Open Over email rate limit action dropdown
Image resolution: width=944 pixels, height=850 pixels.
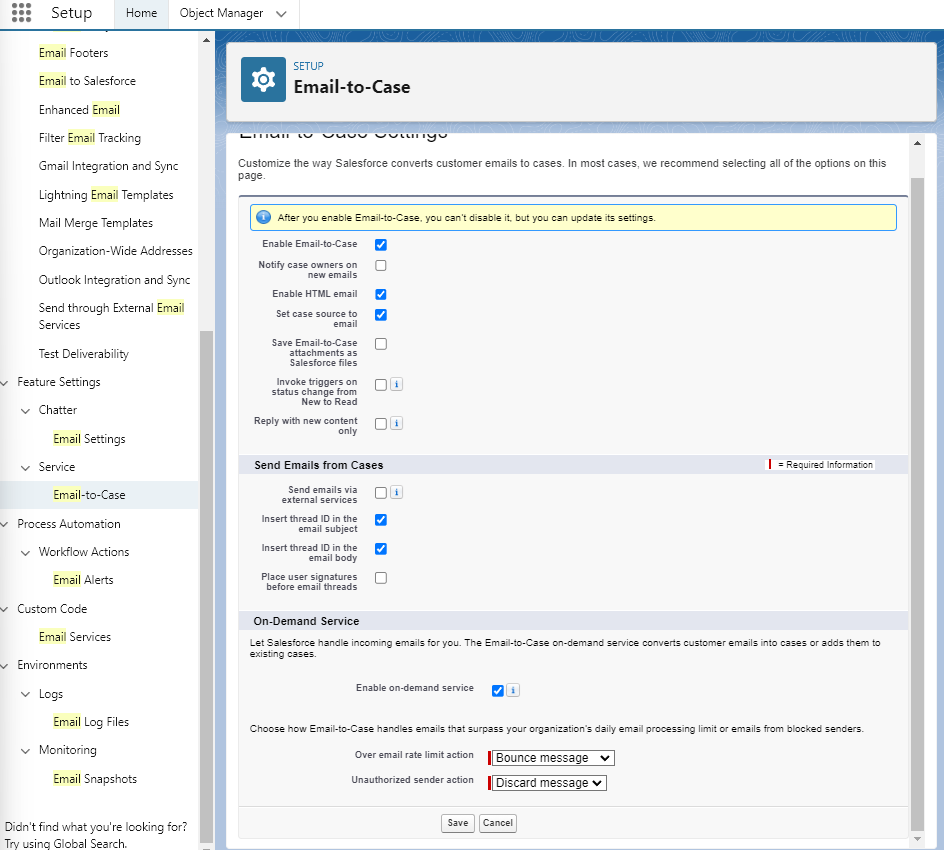click(553, 758)
